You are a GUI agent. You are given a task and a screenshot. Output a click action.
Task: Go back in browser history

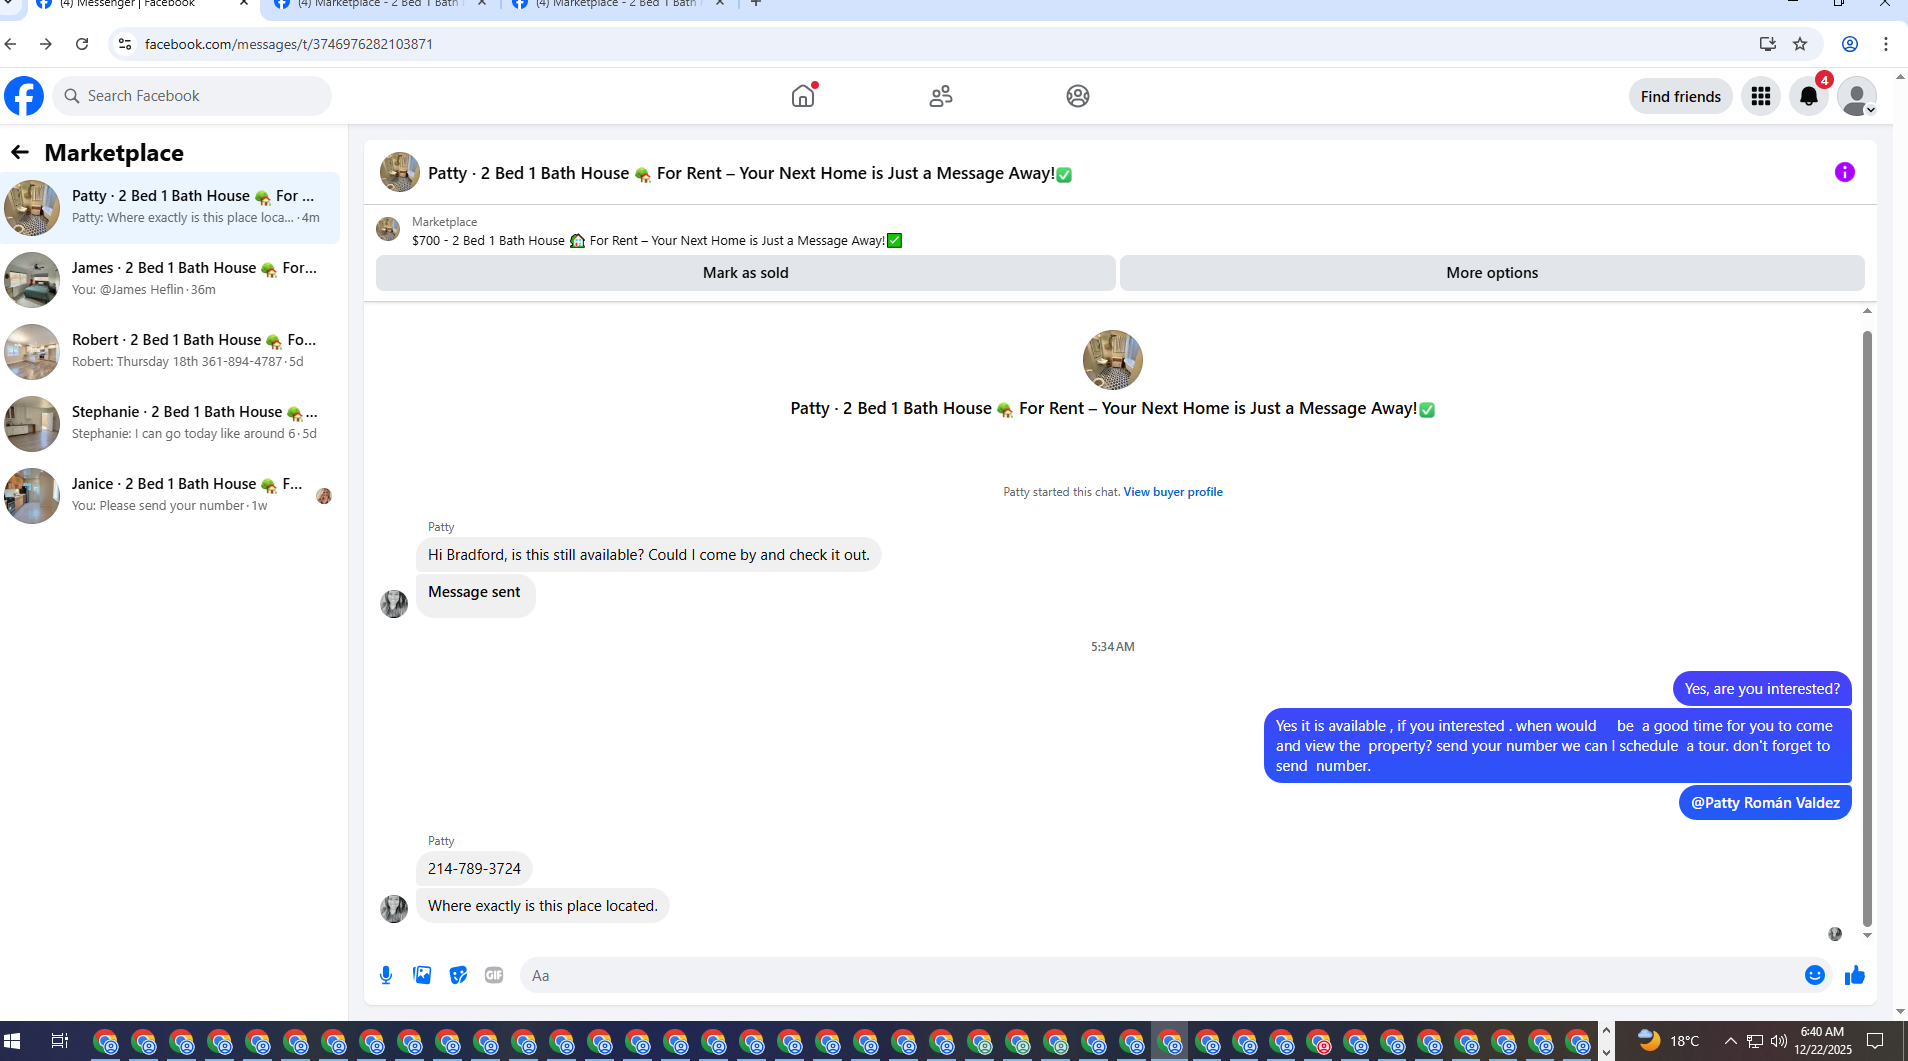point(10,44)
